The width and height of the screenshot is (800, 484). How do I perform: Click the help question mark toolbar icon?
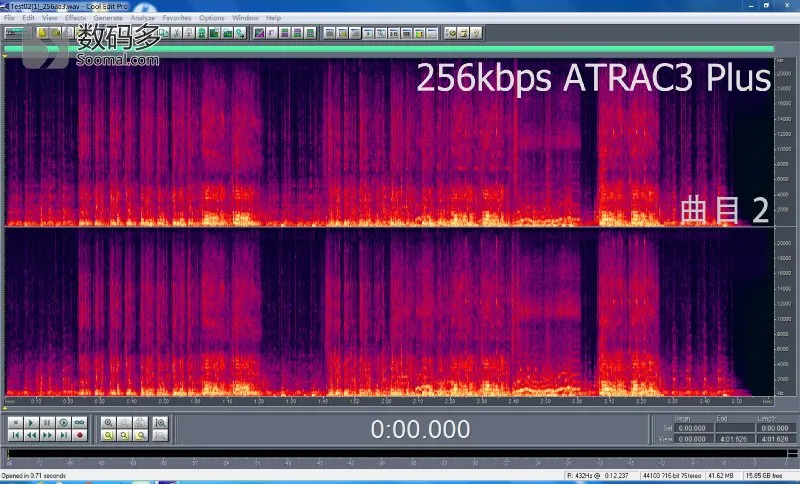(x=476, y=33)
